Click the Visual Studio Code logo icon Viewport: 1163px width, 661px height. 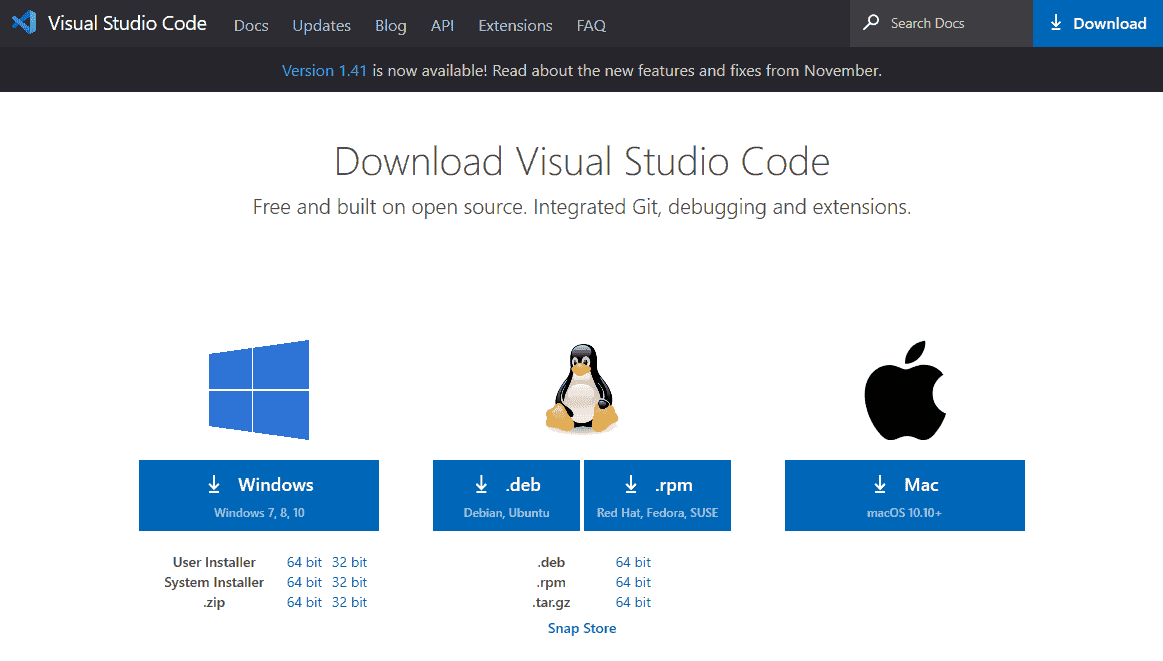pos(24,23)
